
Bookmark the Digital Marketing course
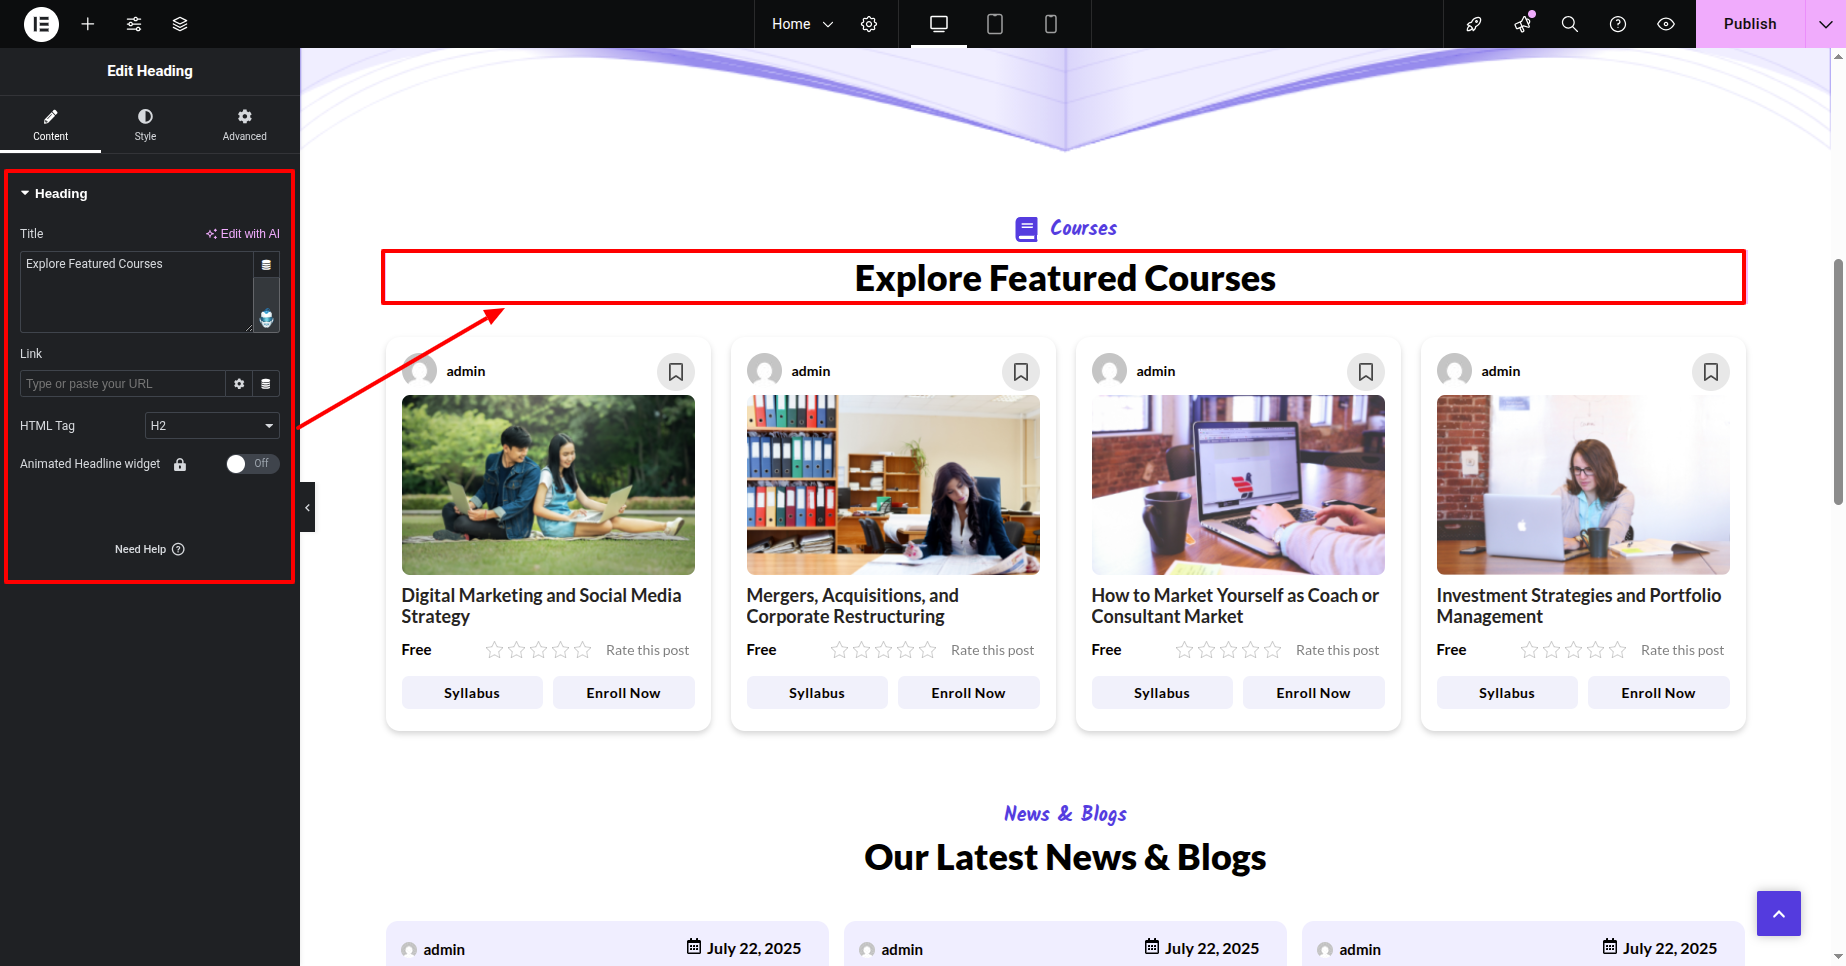[676, 372]
